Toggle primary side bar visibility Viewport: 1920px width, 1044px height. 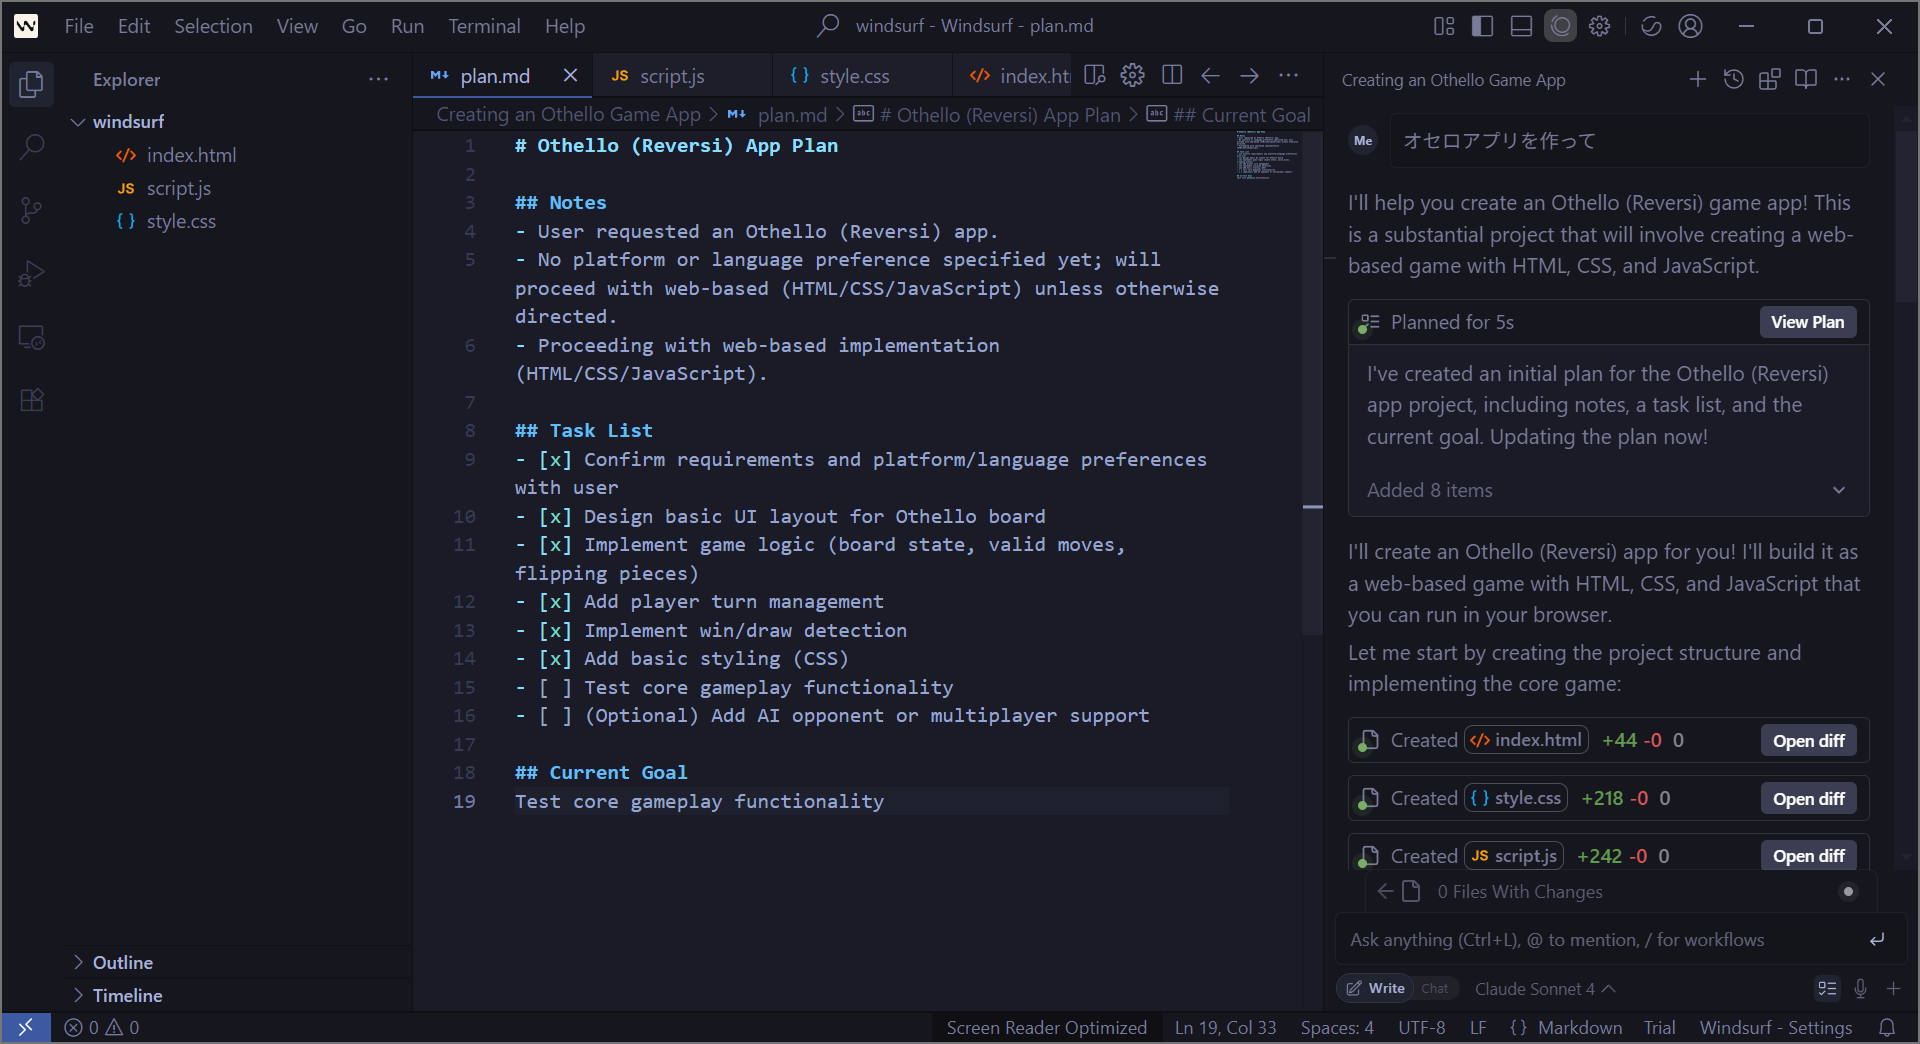(x=1482, y=26)
